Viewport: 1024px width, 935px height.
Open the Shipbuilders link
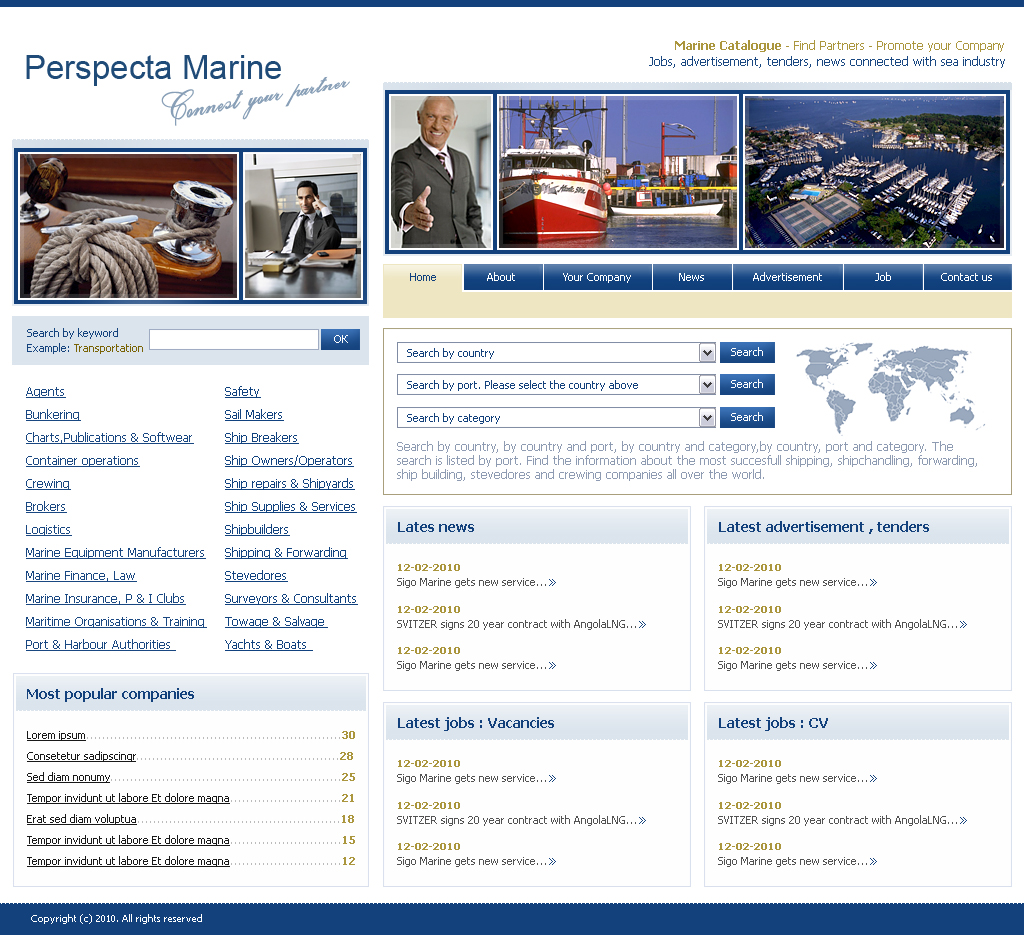(257, 530)
